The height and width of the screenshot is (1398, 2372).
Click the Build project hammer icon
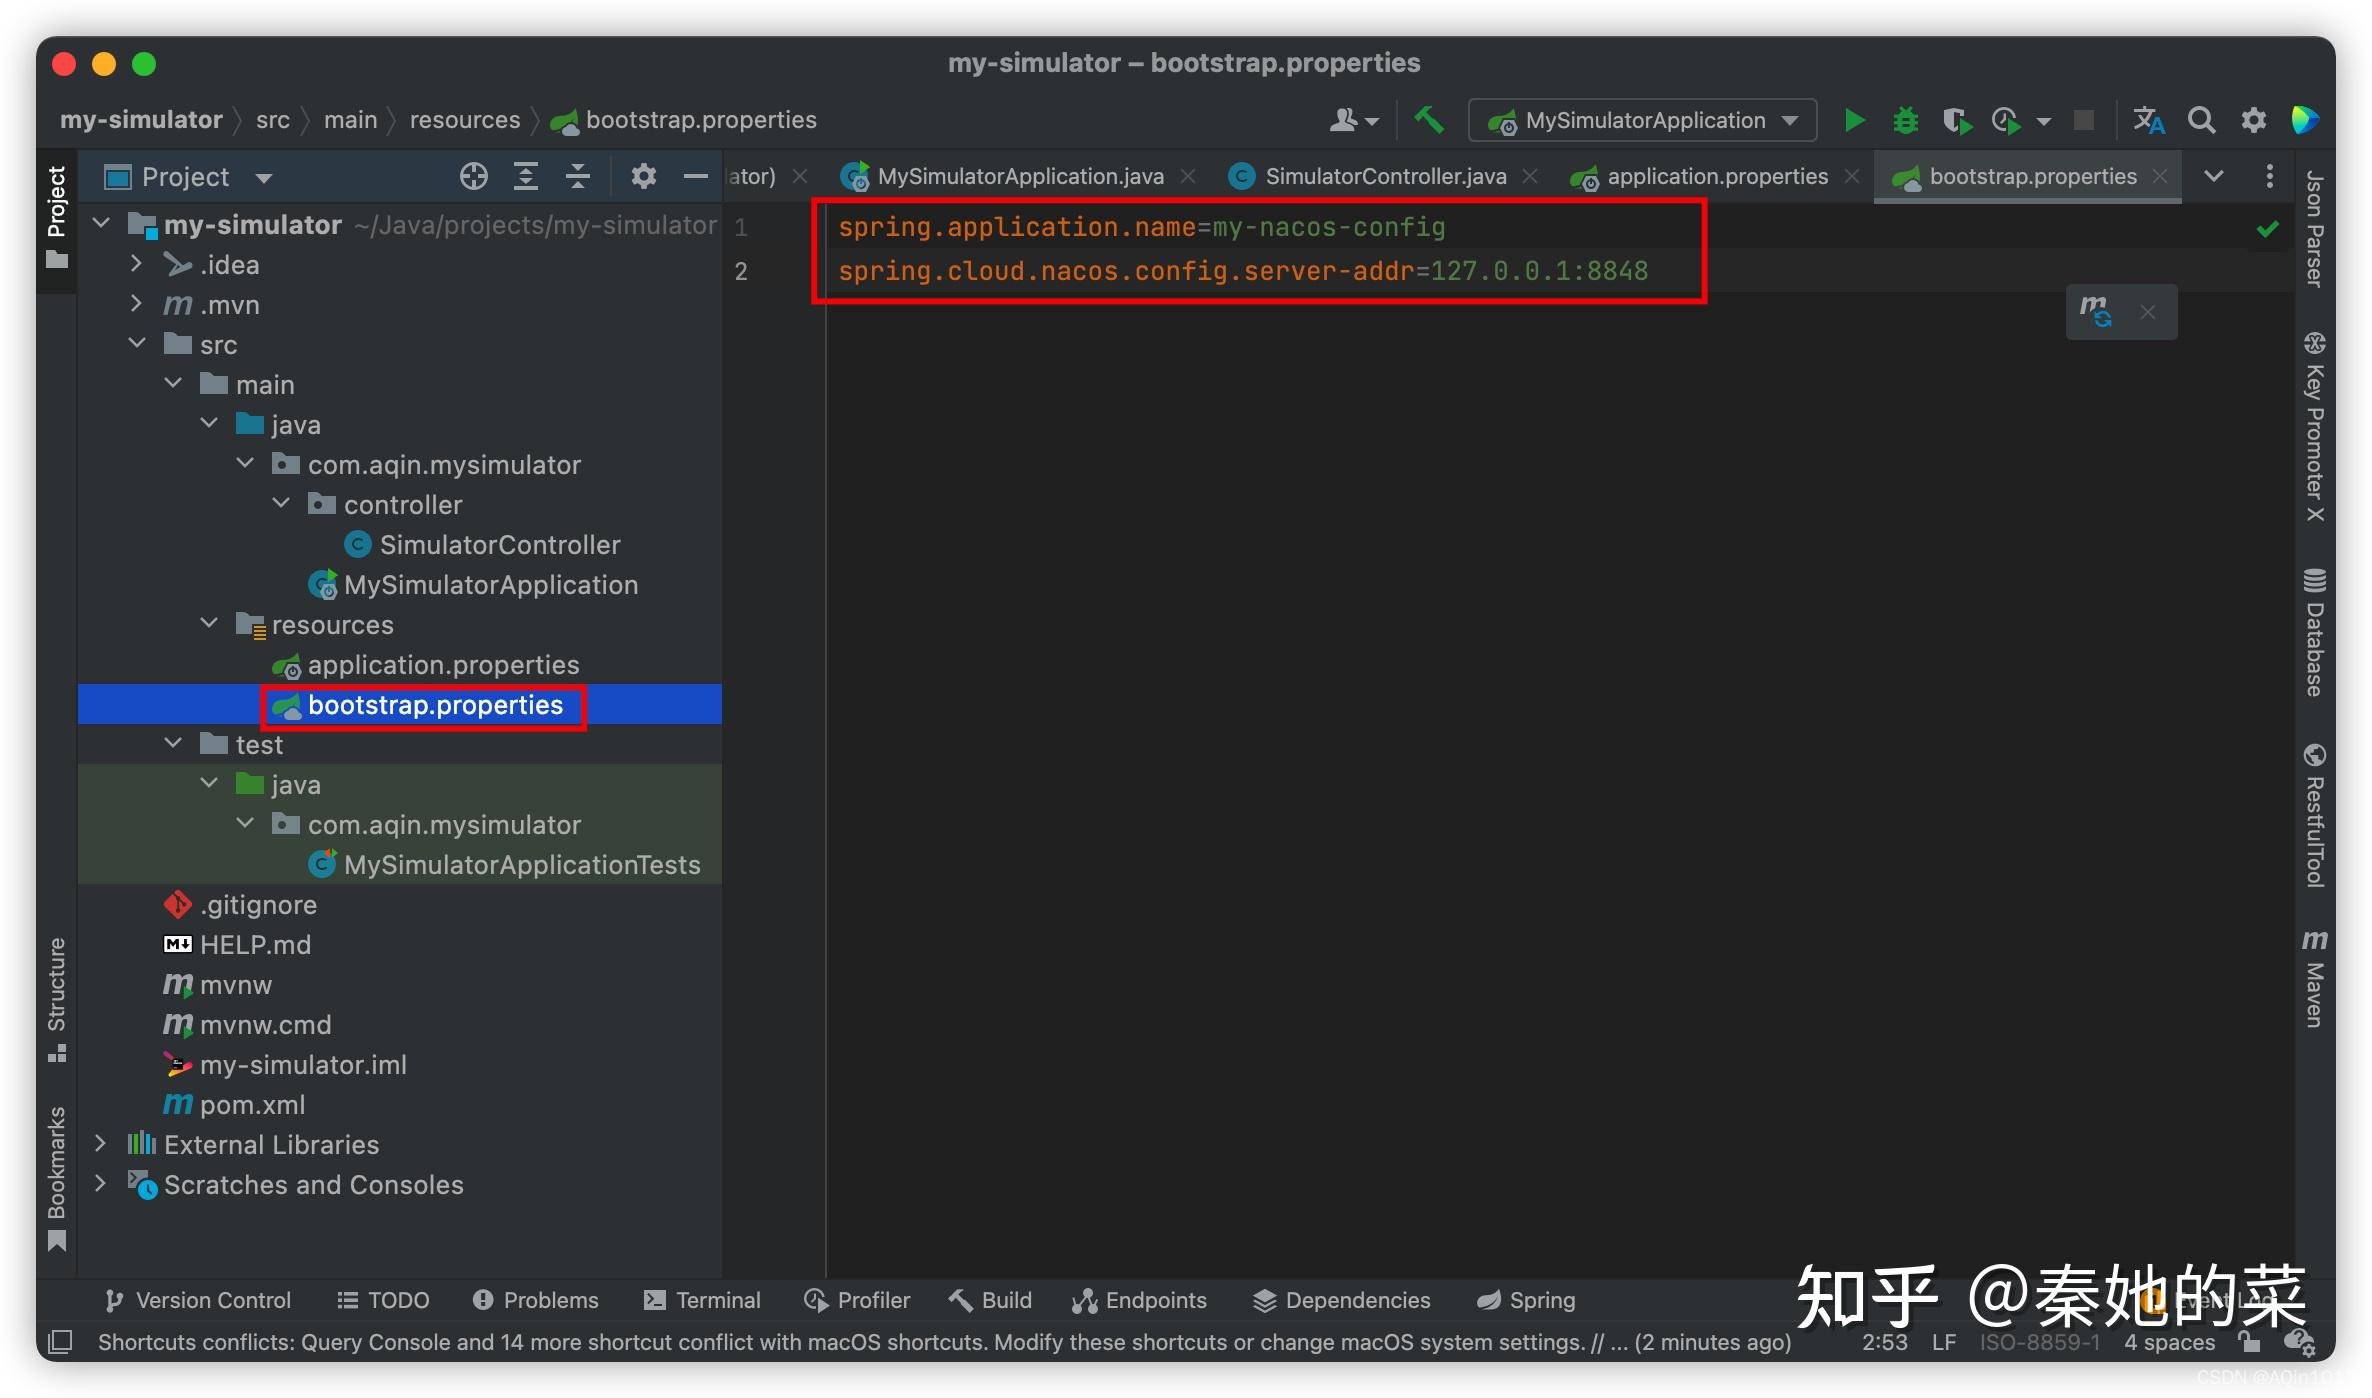click(x=1429, y=121)
